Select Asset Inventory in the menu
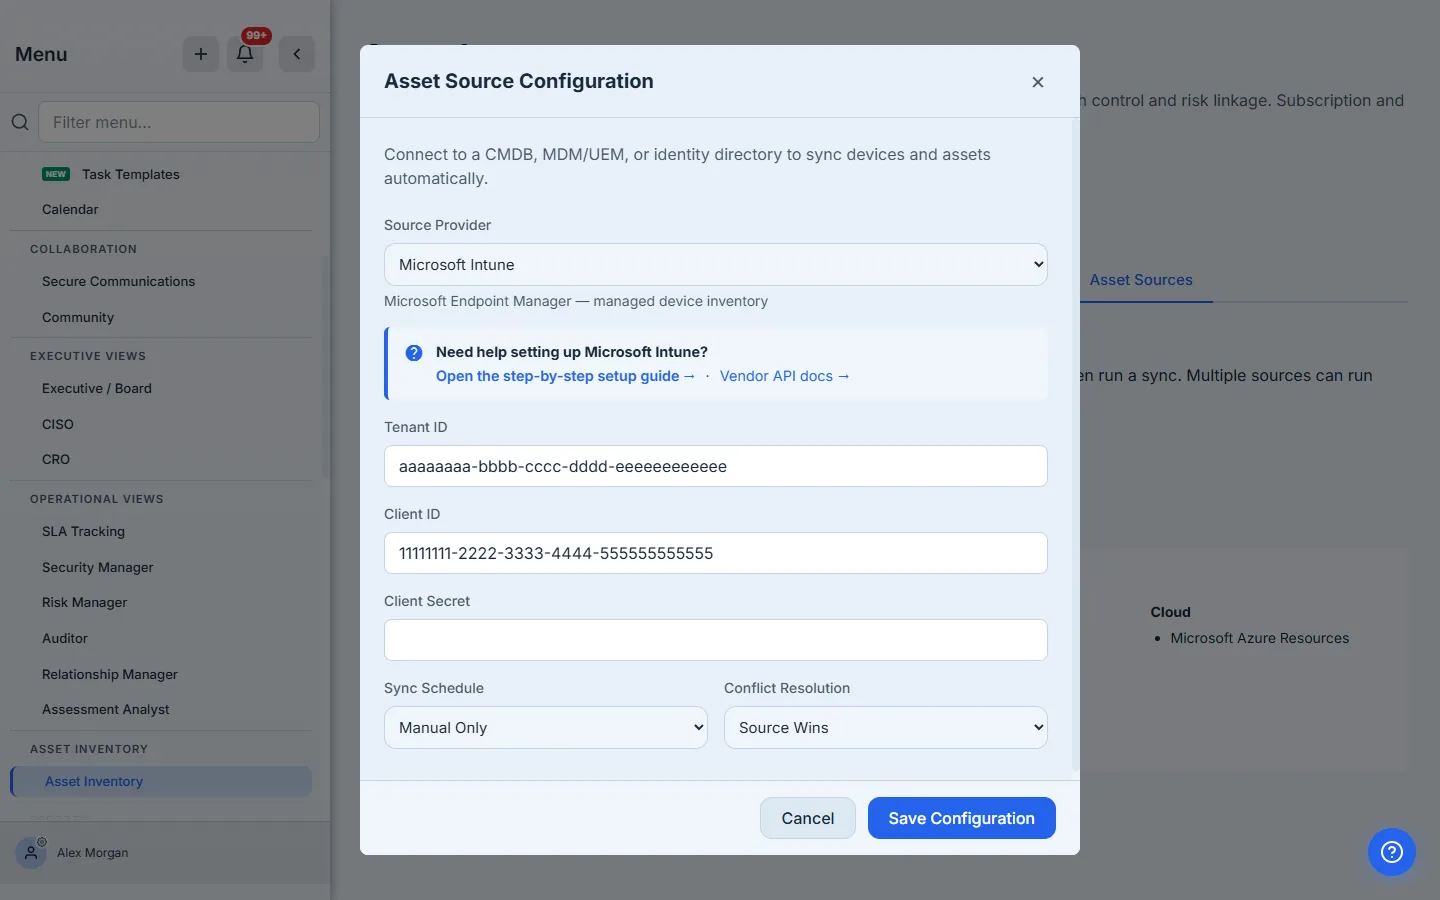 pos(161,782)
